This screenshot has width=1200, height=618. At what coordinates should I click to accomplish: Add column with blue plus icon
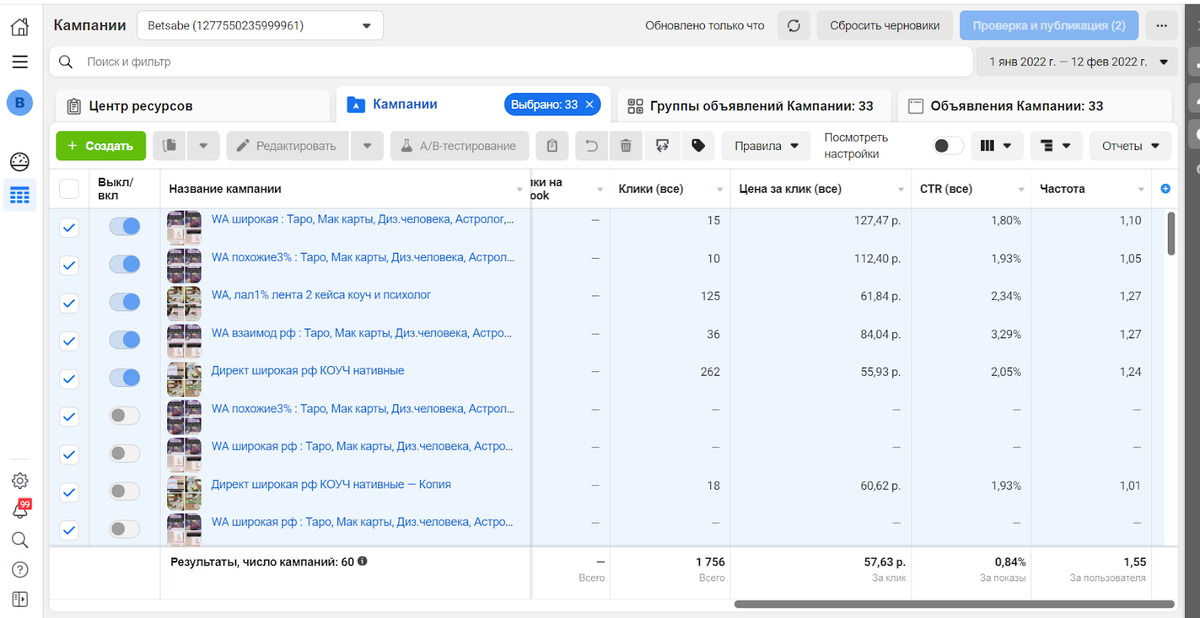coord(1165,189)
